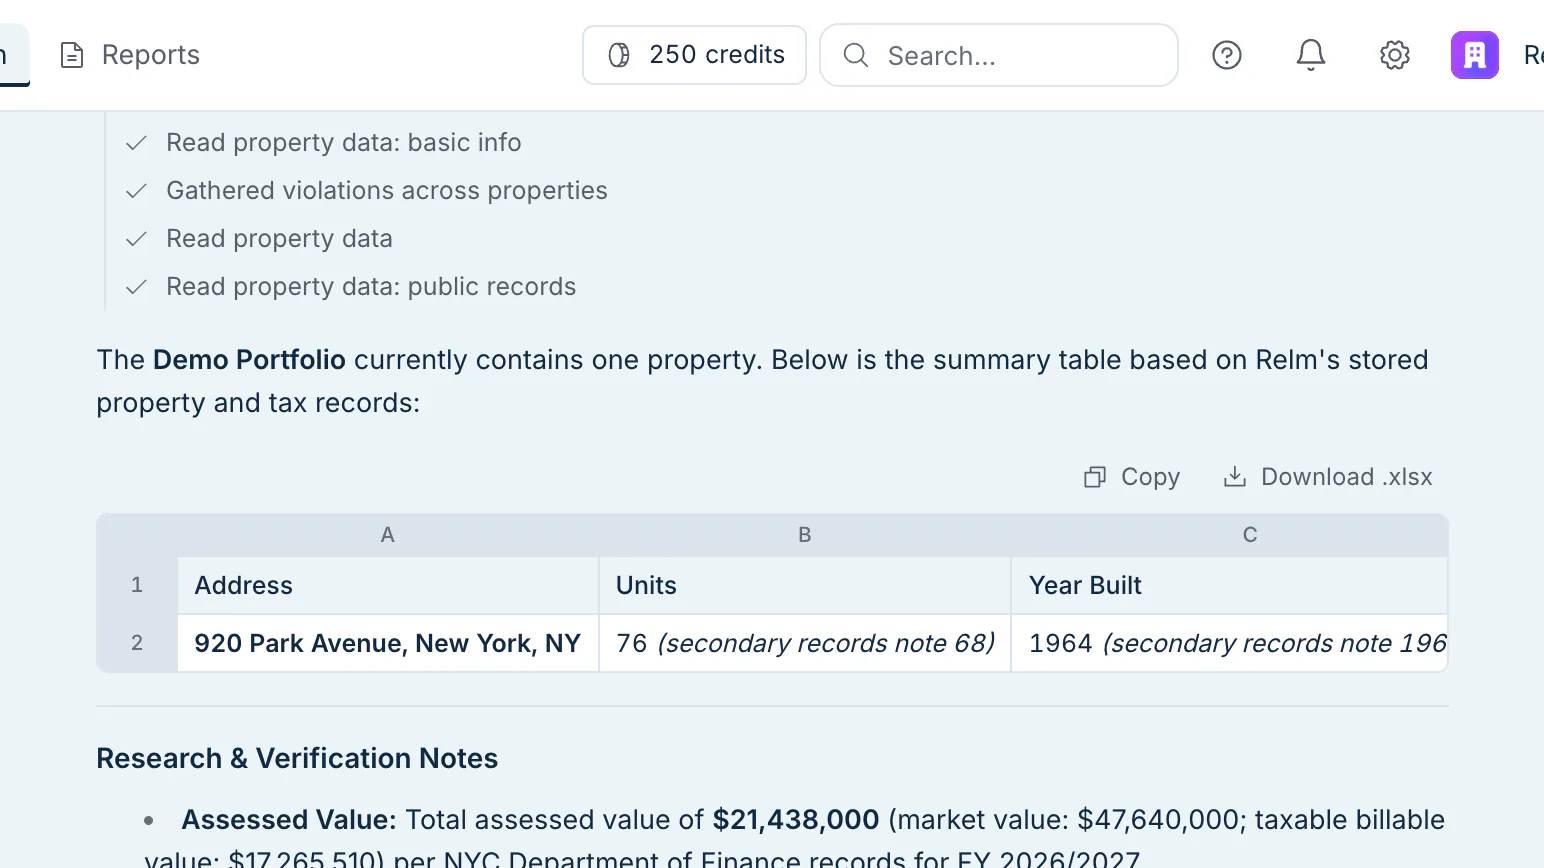Click into the Search field
Screen dimensions: 1544x868
999,55
